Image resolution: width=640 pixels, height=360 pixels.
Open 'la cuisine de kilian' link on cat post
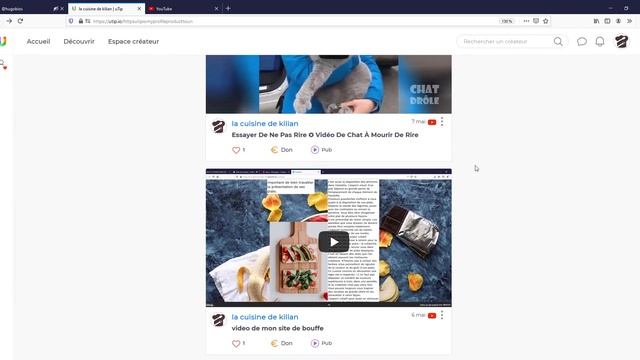click(x=264, y=123)
